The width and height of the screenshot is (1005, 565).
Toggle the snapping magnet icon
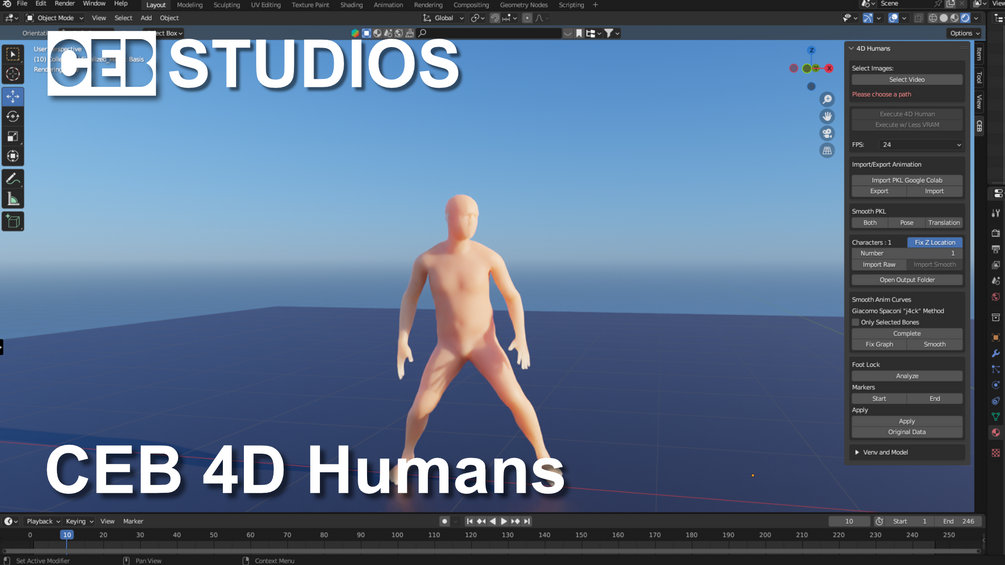click(x=495, y=18)
